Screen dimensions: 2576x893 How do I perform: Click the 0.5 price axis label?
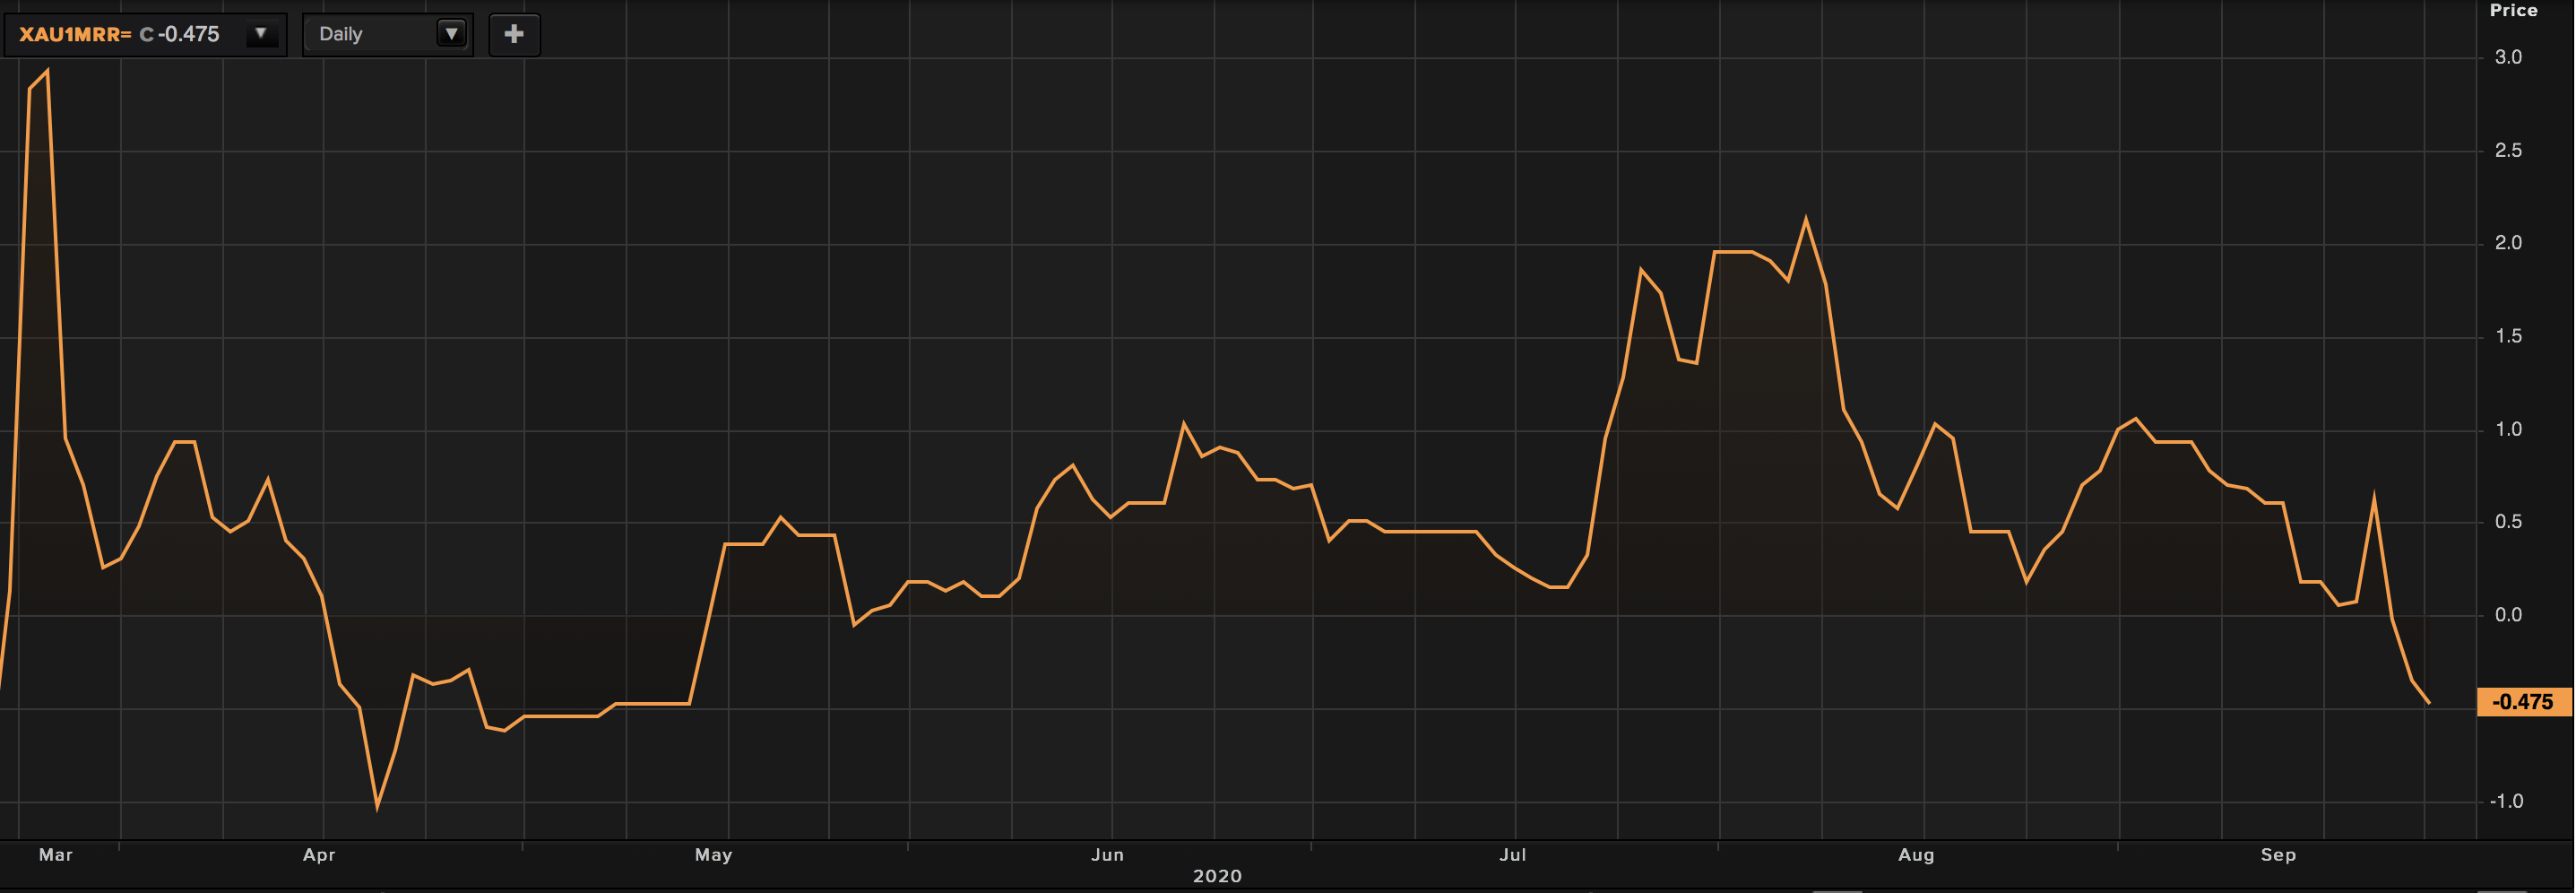(x=2508, y=522)
